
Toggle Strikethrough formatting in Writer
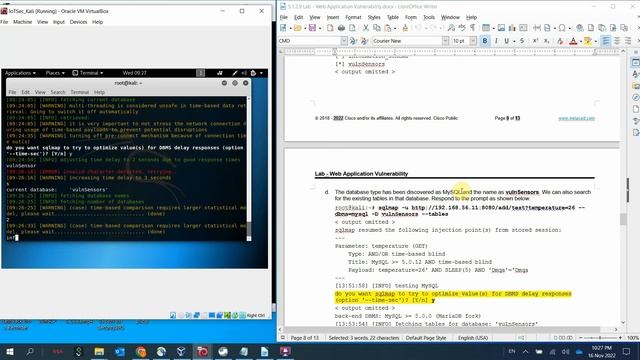click(522, 41)
